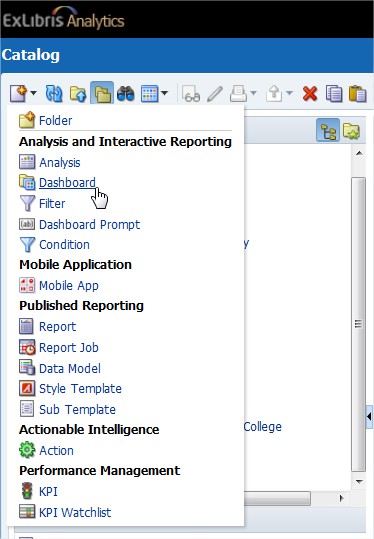Open the New dropdown arrow
Screen dimensions: 374x539
(x=33, y=93)
